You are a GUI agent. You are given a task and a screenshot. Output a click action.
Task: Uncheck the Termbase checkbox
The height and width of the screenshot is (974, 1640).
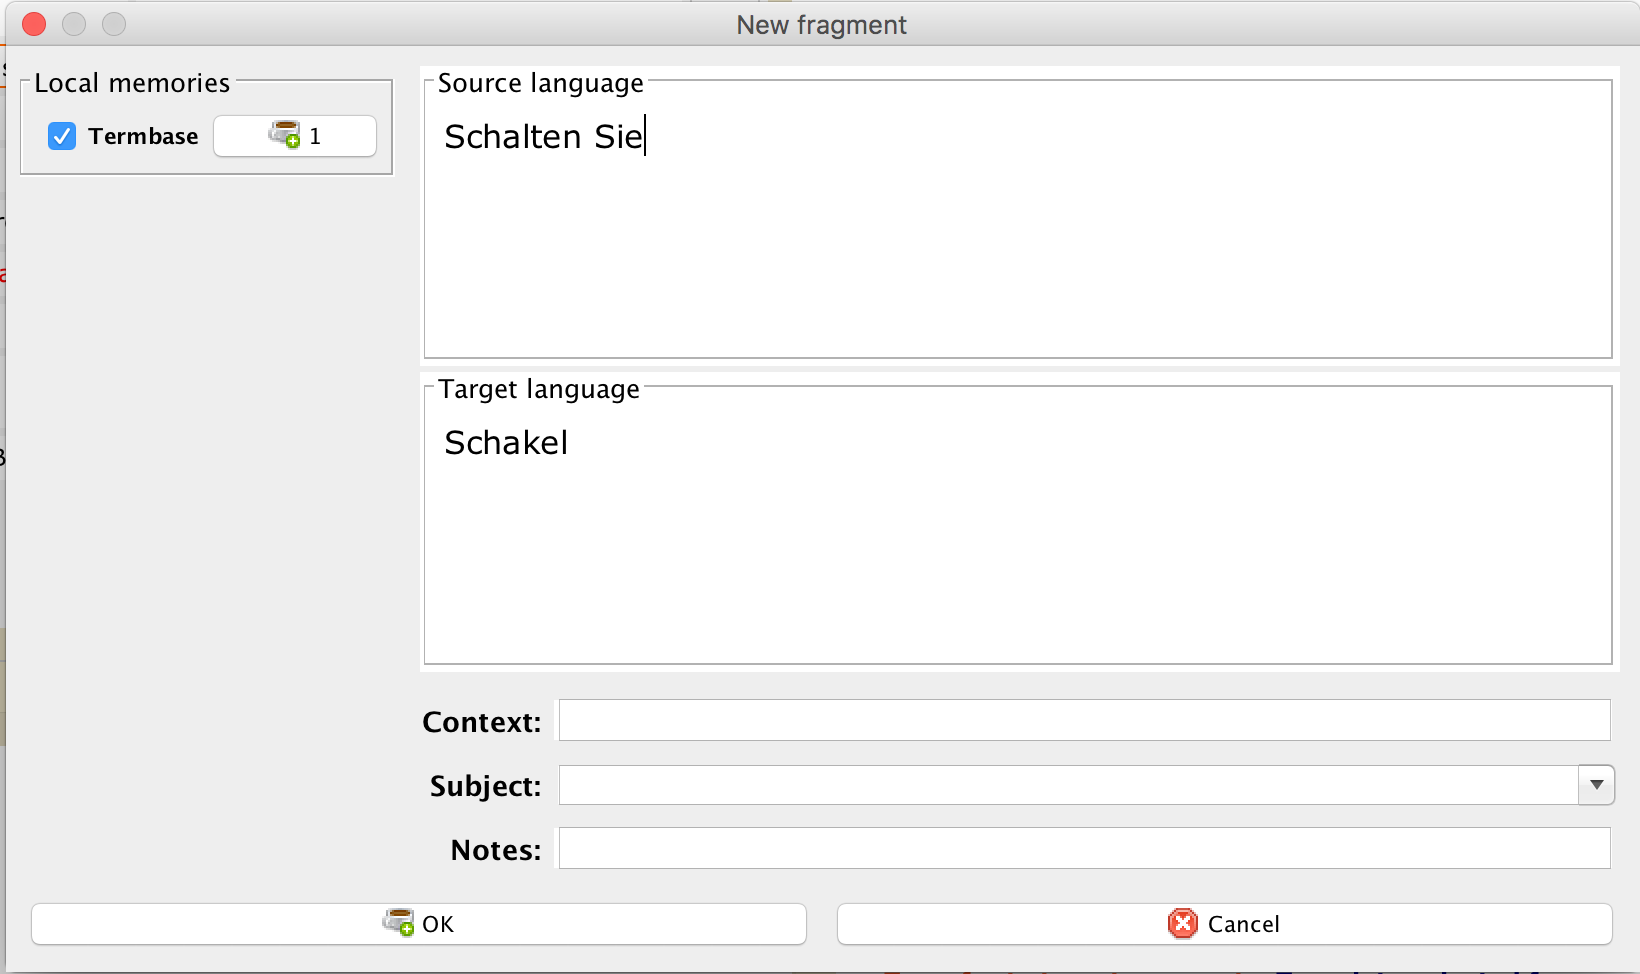[62, 136]
